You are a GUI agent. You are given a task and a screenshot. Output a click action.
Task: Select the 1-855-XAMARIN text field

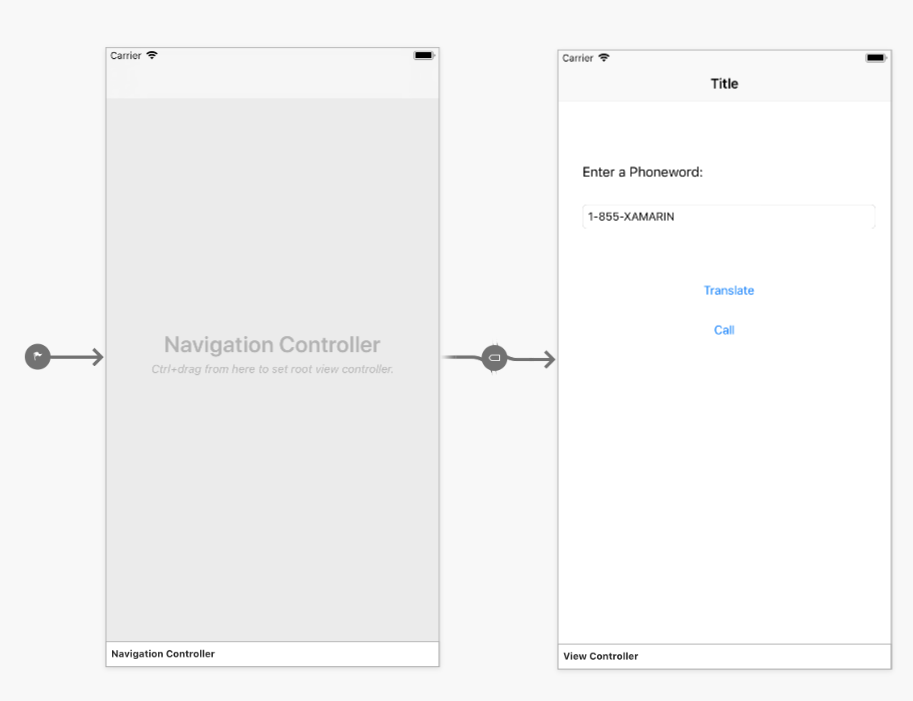[728, 216]
